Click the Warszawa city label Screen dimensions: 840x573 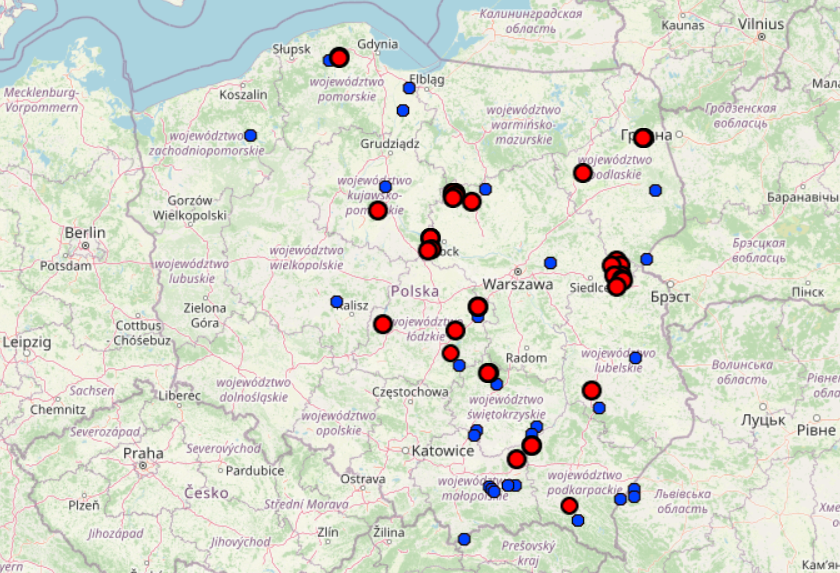click(x=517, y=284)
